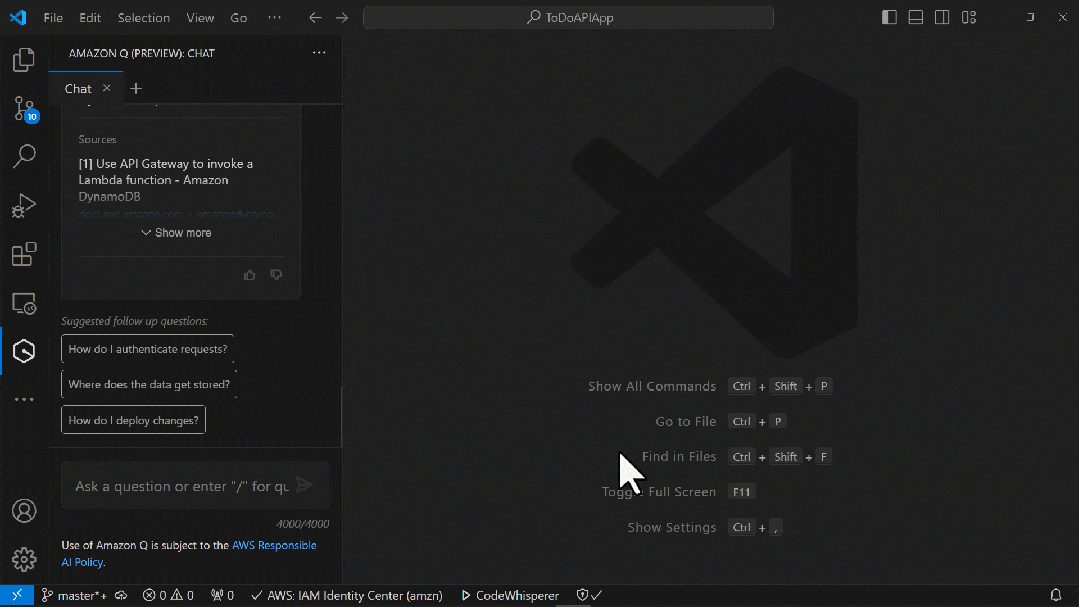Viewport: 1079px width, 607px height.
Task: Focus the Ask a question input
Action: point(182,486)
